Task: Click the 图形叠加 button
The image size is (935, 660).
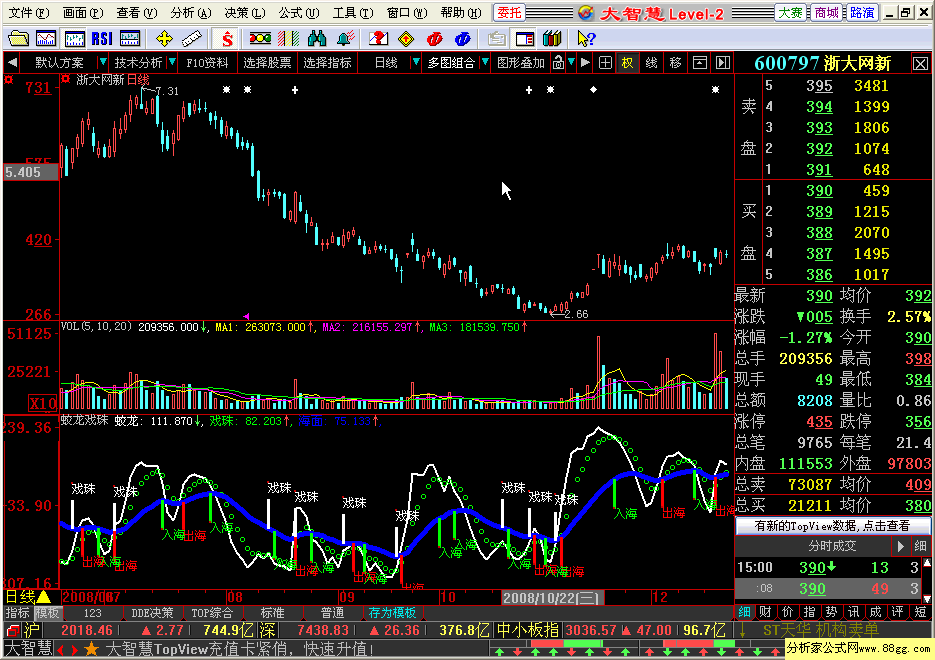Action: [521, 62]
